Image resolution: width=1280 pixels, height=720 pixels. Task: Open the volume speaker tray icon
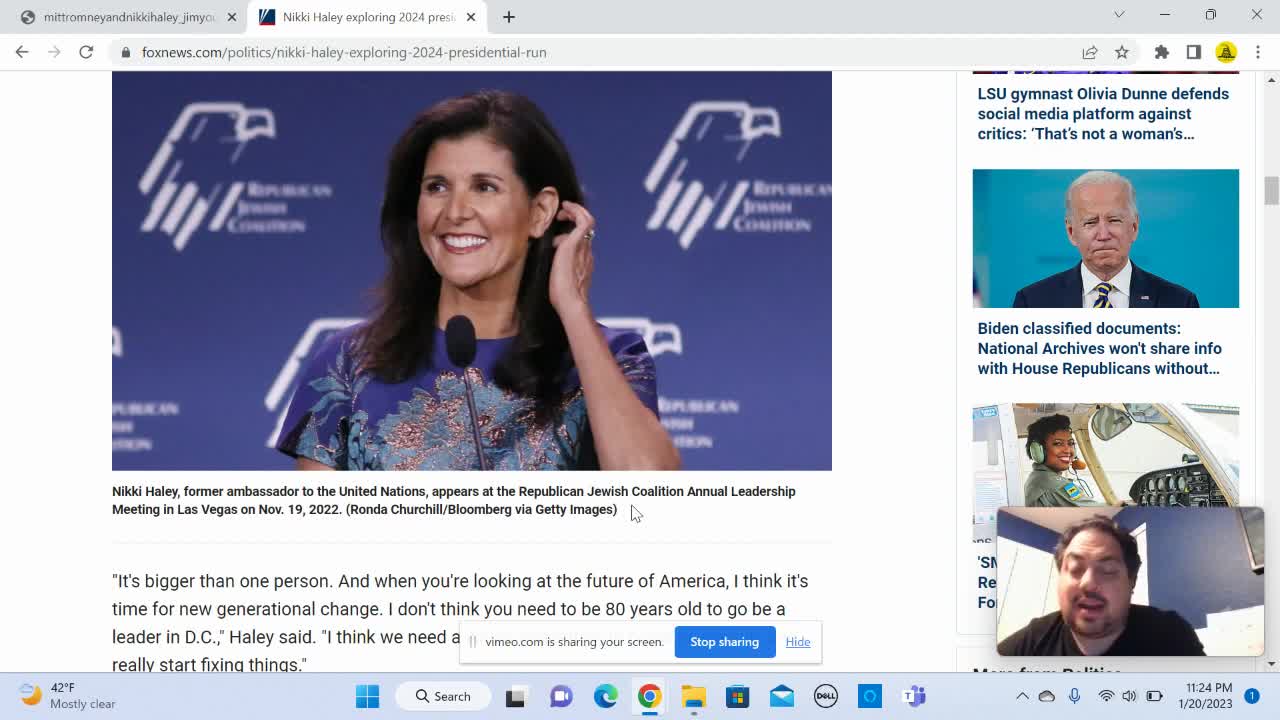tap(1129, 696)
